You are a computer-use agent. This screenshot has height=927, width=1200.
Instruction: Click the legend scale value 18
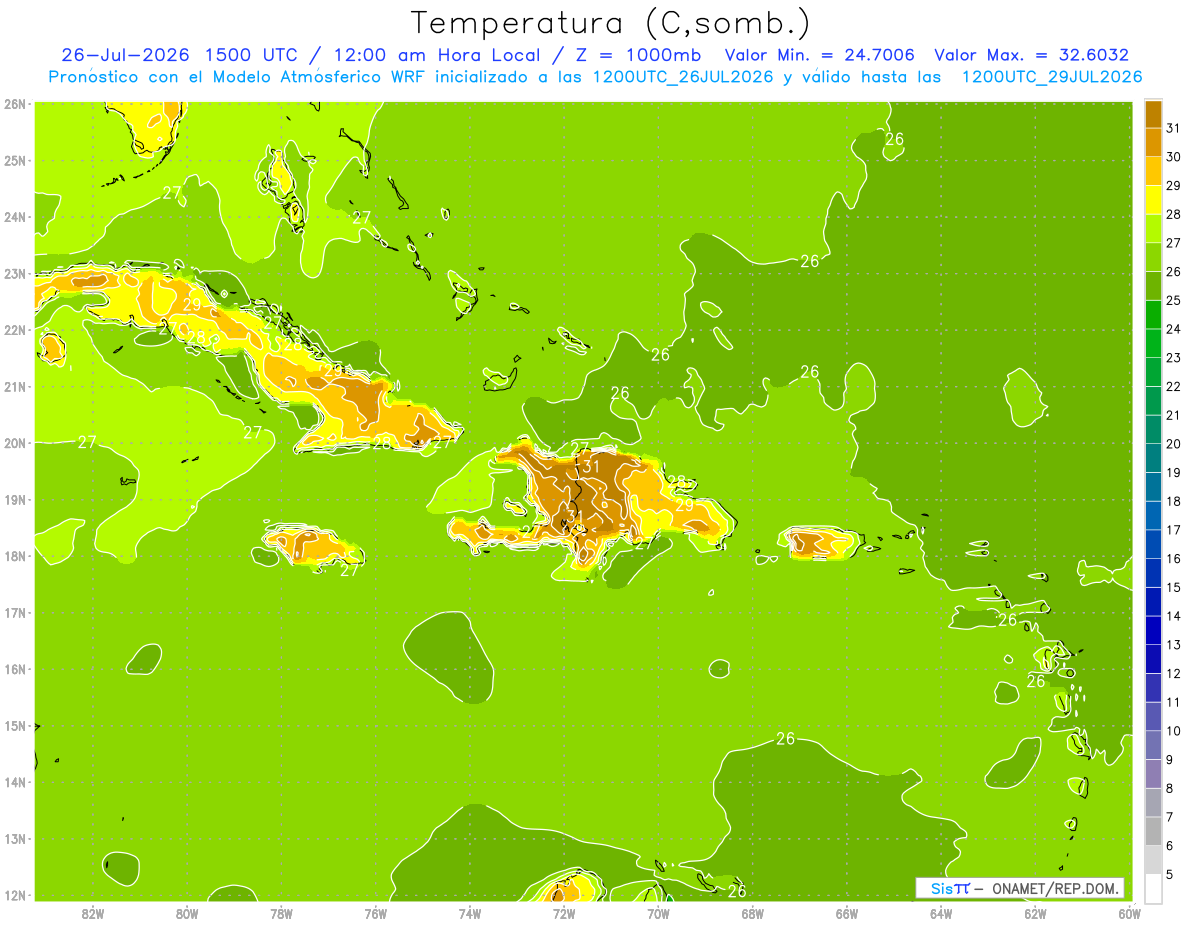(1173, 501)
